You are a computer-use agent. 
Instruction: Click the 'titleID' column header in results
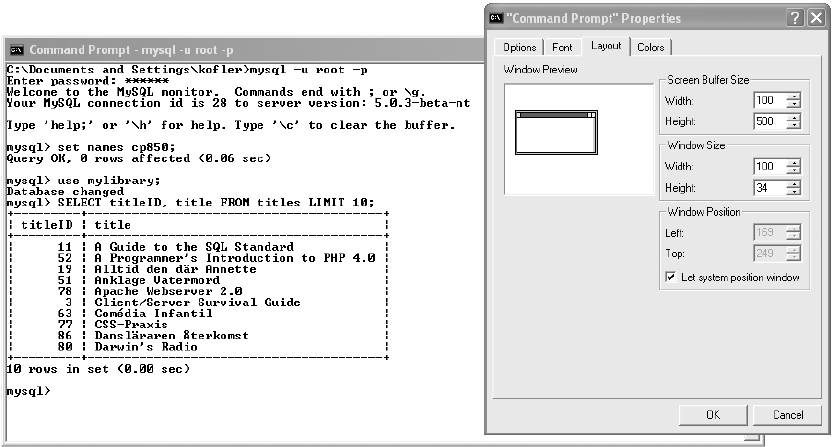(x=47, y=225)
